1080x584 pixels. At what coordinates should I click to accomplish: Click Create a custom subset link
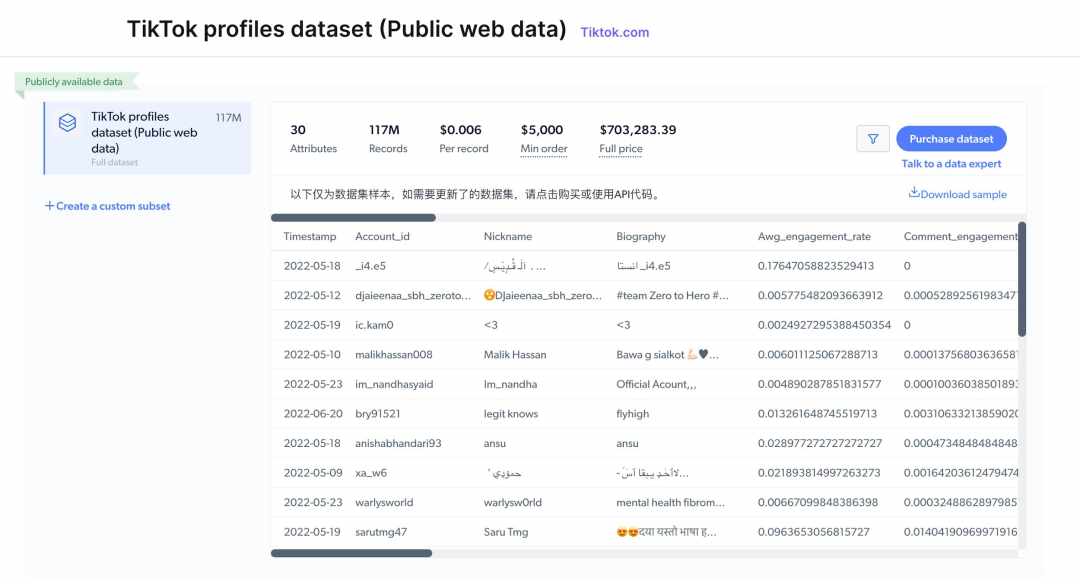pos(113,206)
